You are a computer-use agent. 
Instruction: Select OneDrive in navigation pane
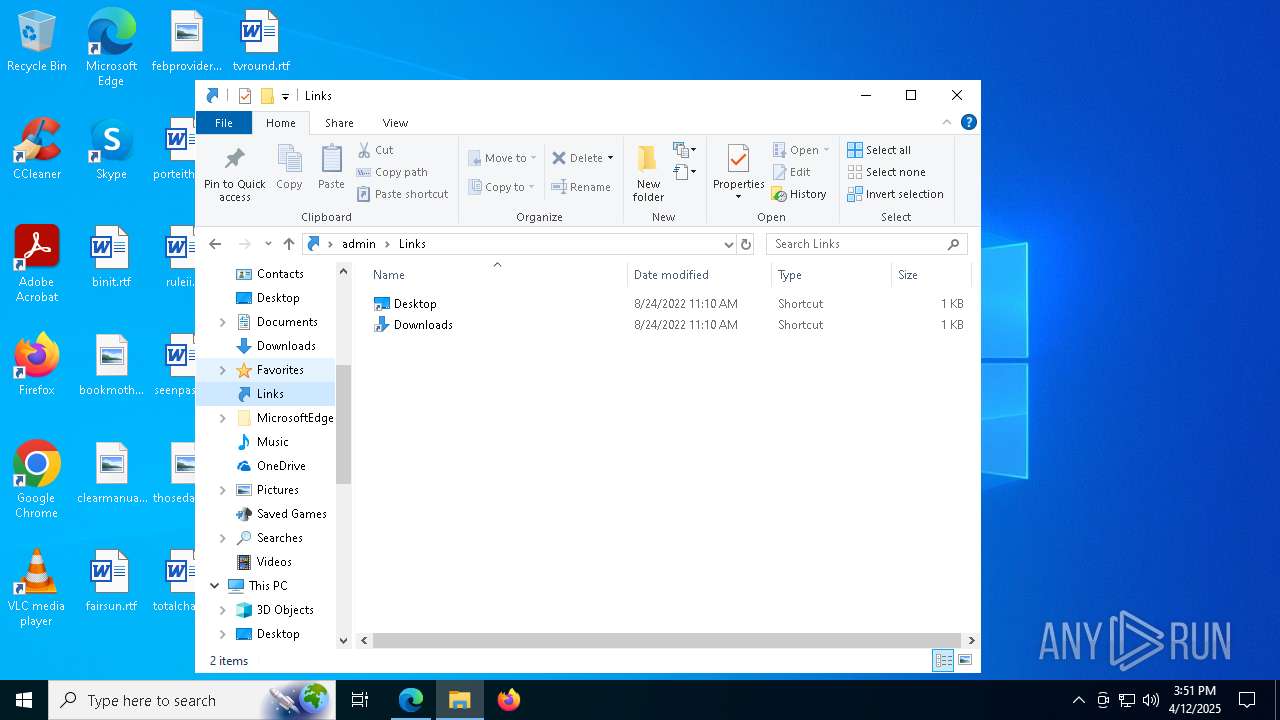point(280,466)
